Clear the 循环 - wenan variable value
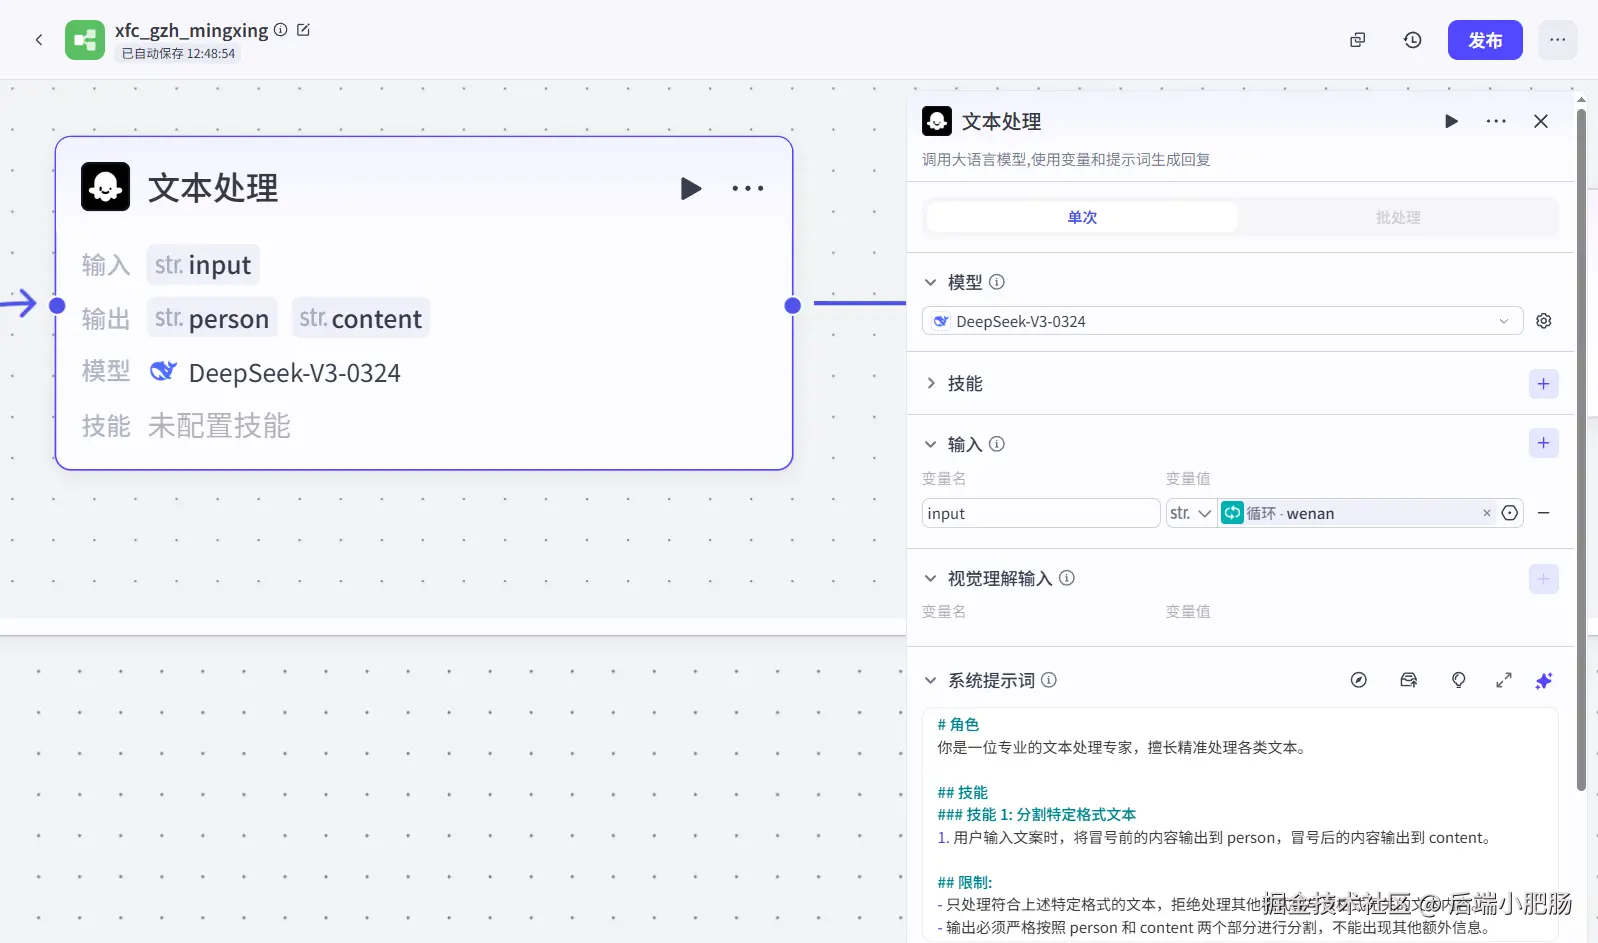This screenshot has width=1598, height=943. coord(1487,513)
